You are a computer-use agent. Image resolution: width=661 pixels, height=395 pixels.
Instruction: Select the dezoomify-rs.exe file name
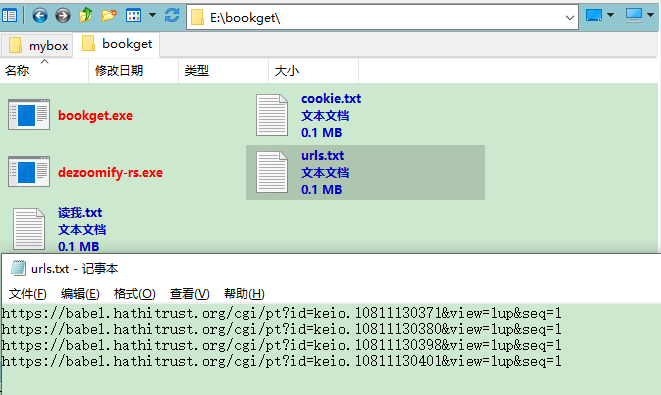[x=110, y=172]
